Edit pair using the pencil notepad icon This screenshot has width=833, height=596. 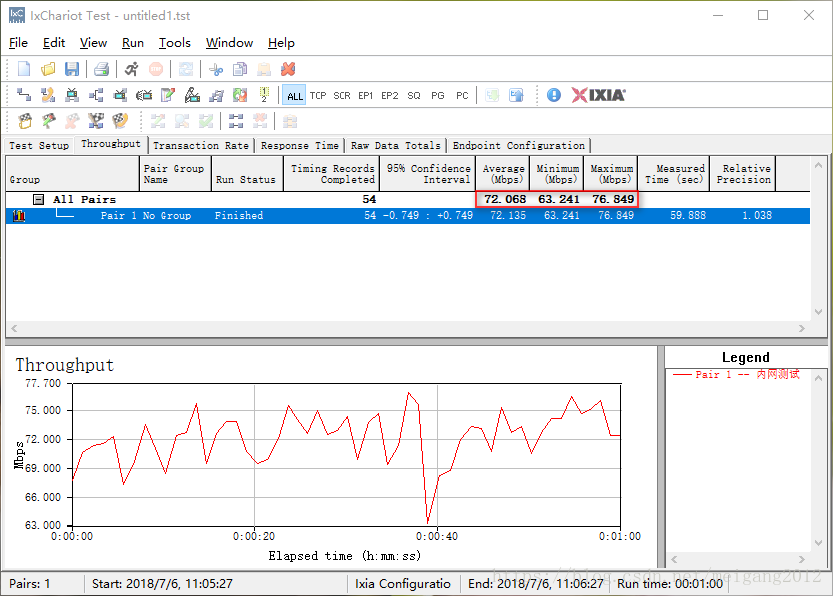coord(168,95)
